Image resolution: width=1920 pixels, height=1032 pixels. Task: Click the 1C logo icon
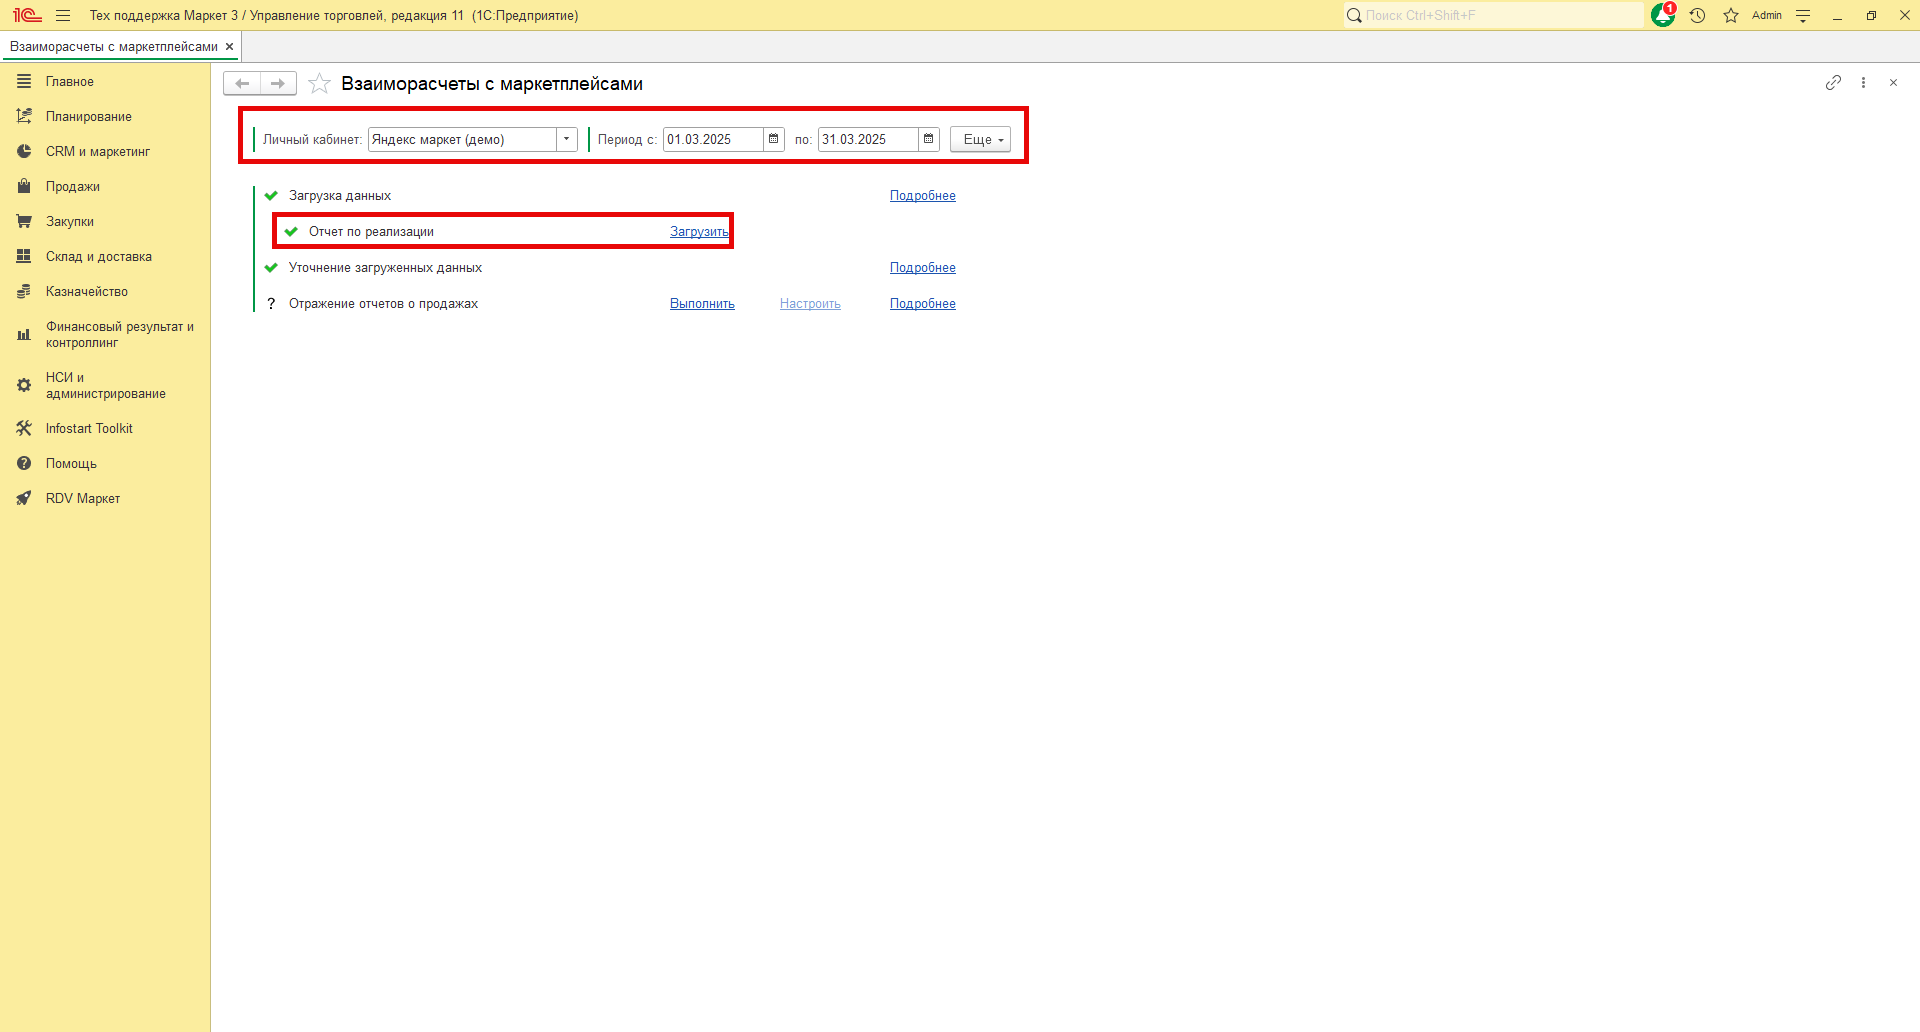tap(27, 15)
